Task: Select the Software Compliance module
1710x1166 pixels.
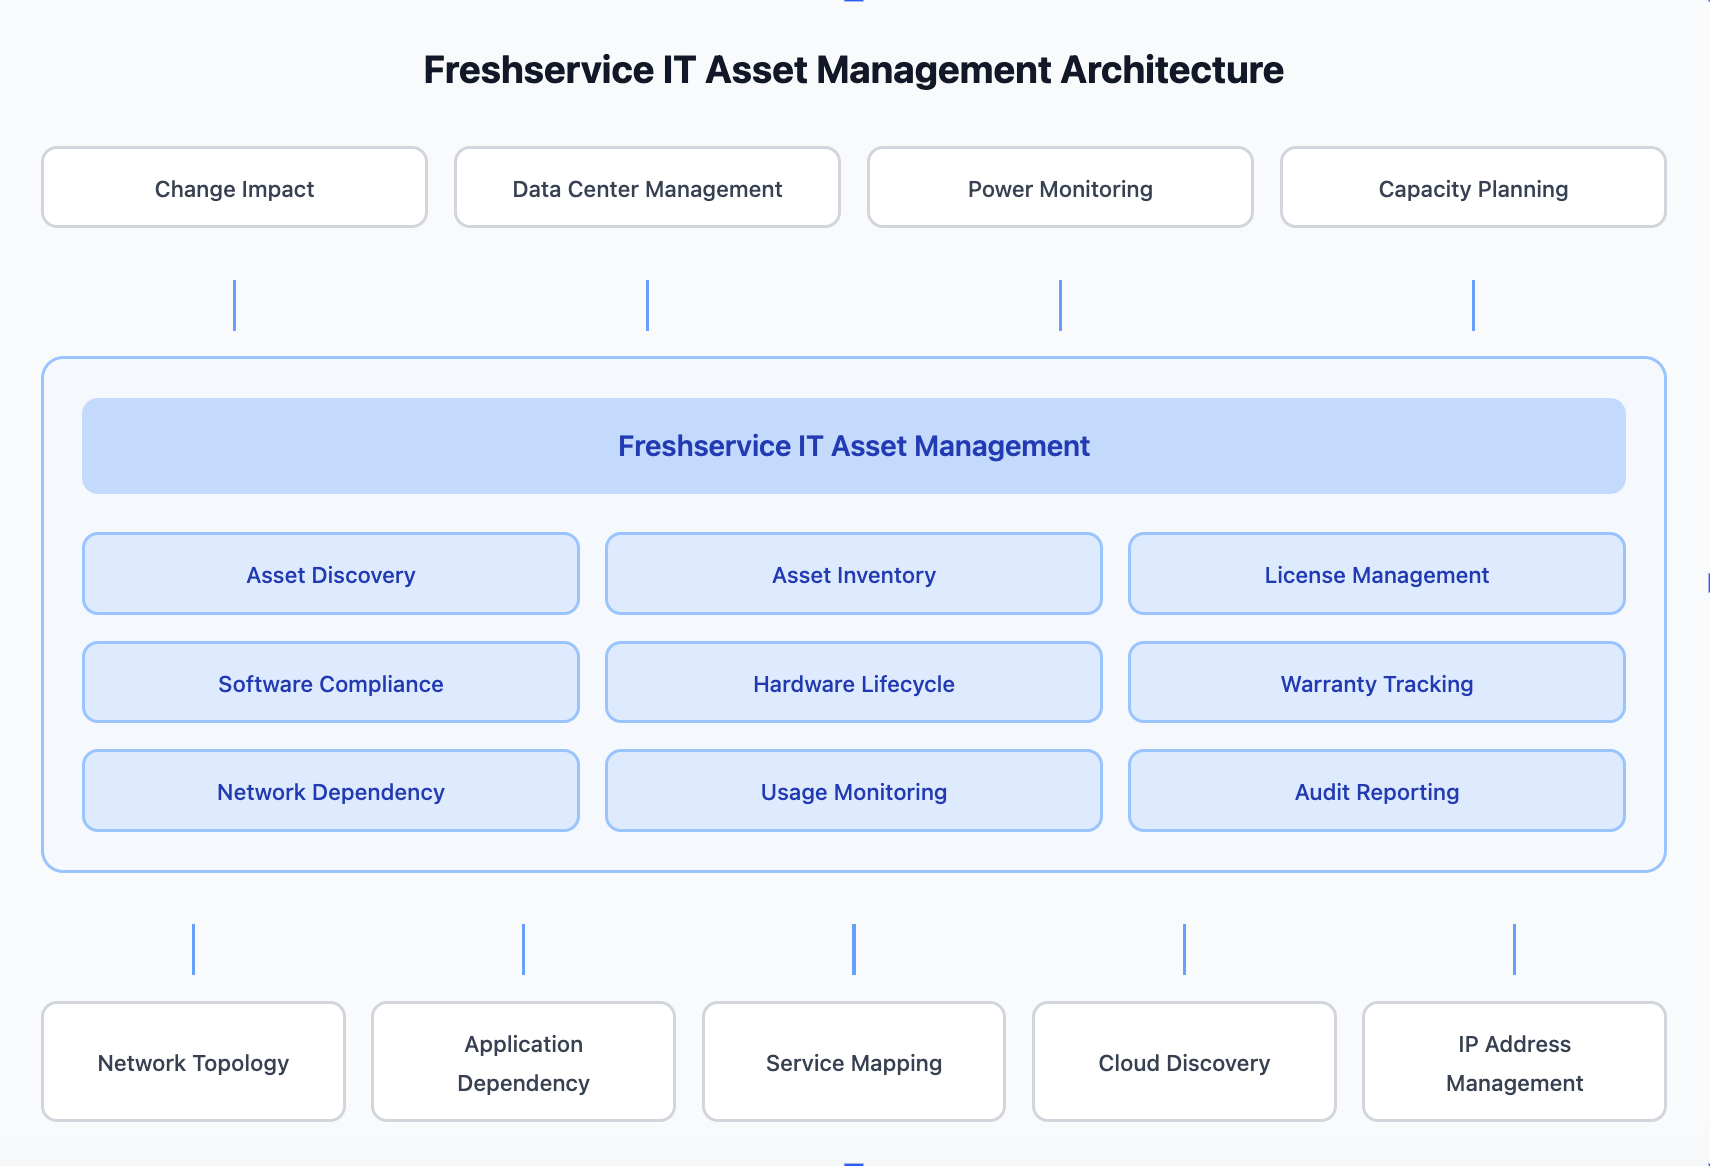Action: point(331,683)
